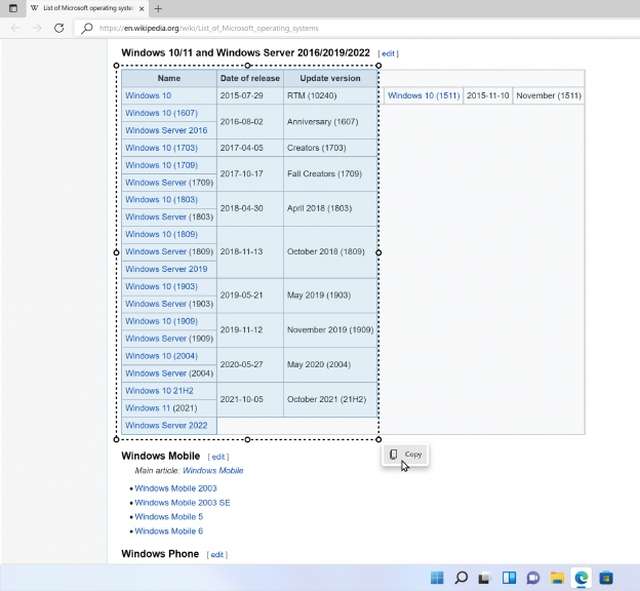Click the Name column header

tap(169, 78)
